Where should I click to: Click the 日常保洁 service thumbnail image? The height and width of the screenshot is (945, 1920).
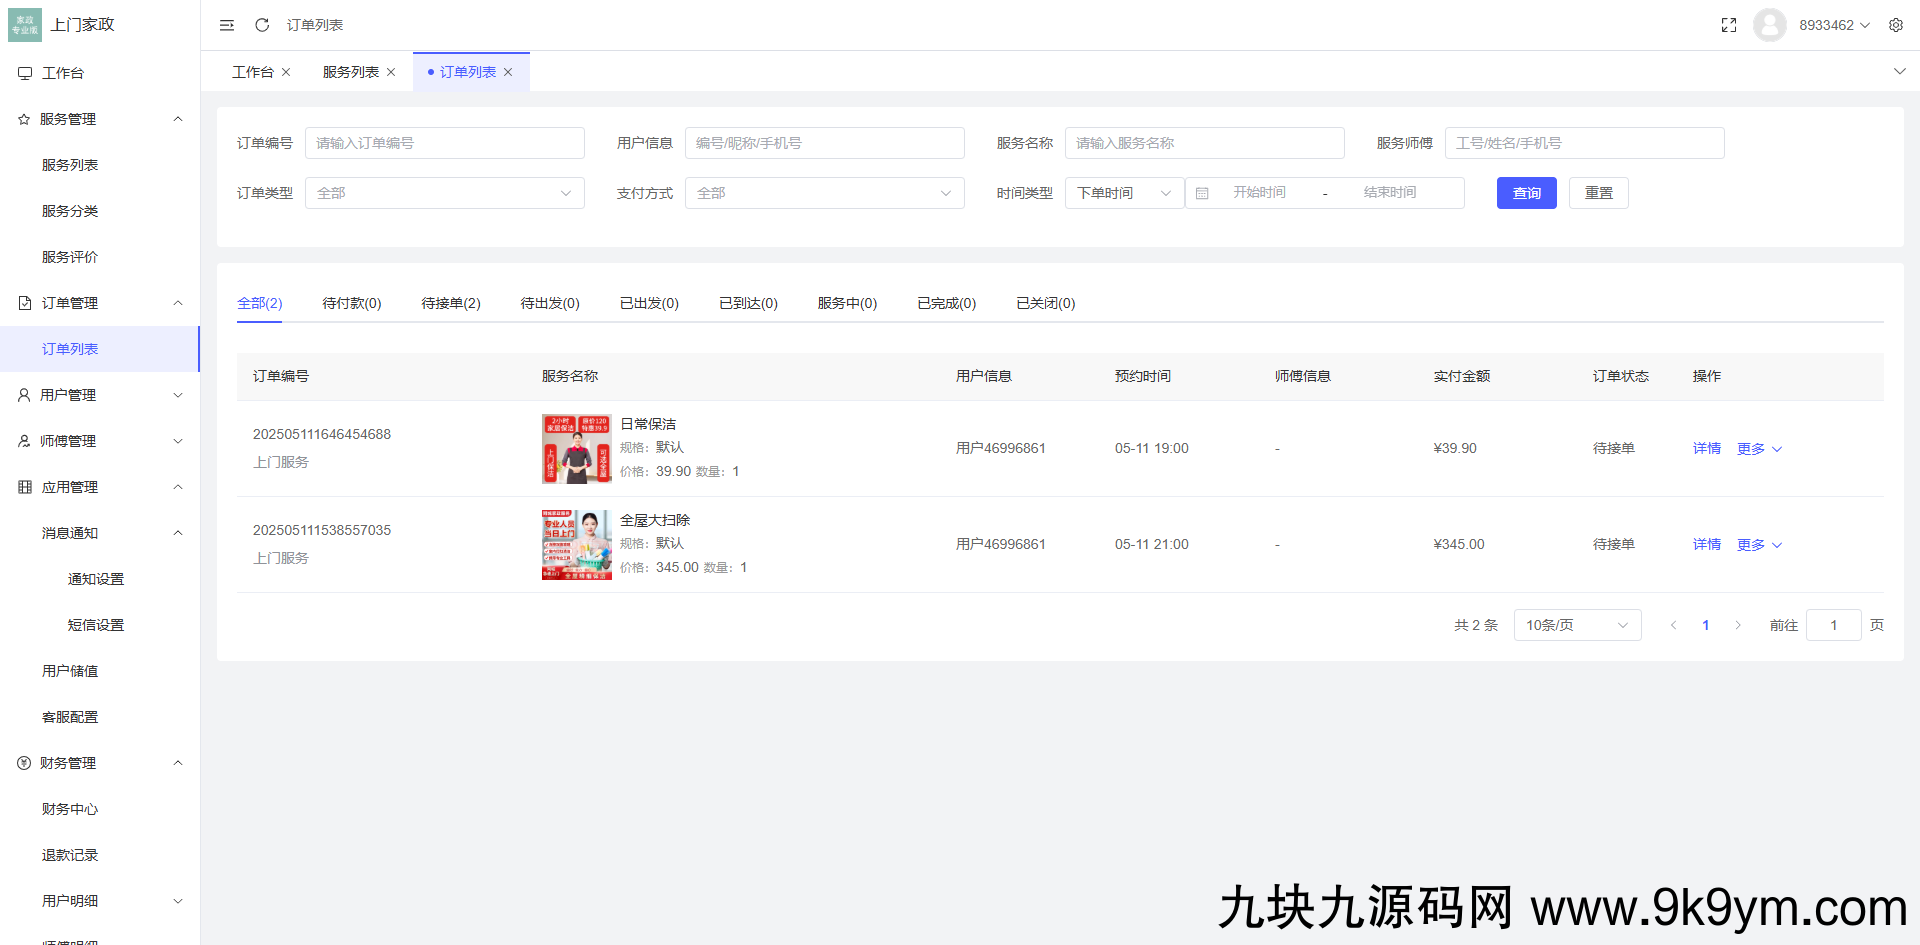pos(576,449)
